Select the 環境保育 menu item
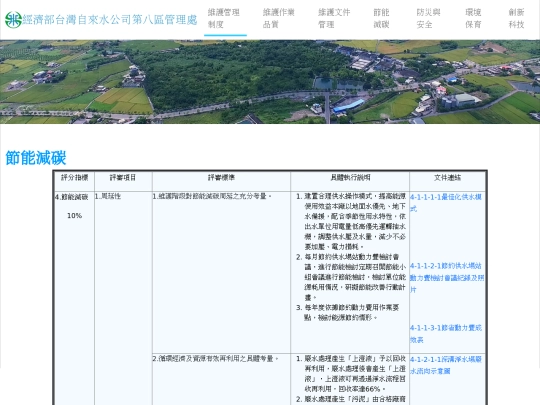Viewport: 540px width, 405px height. click(473, 19)
